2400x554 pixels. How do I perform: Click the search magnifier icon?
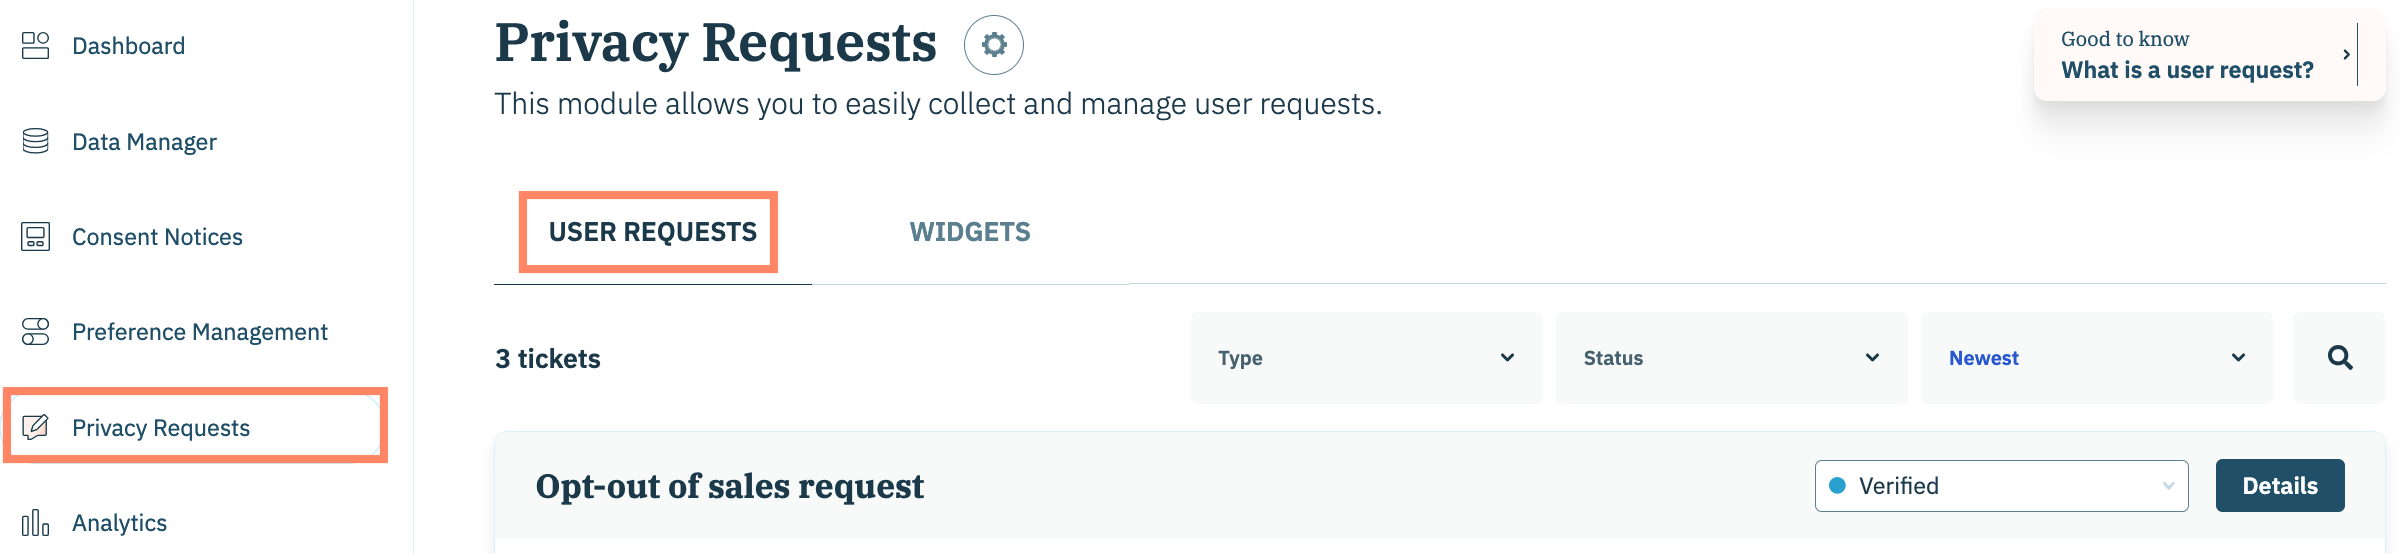point(2340,358)
